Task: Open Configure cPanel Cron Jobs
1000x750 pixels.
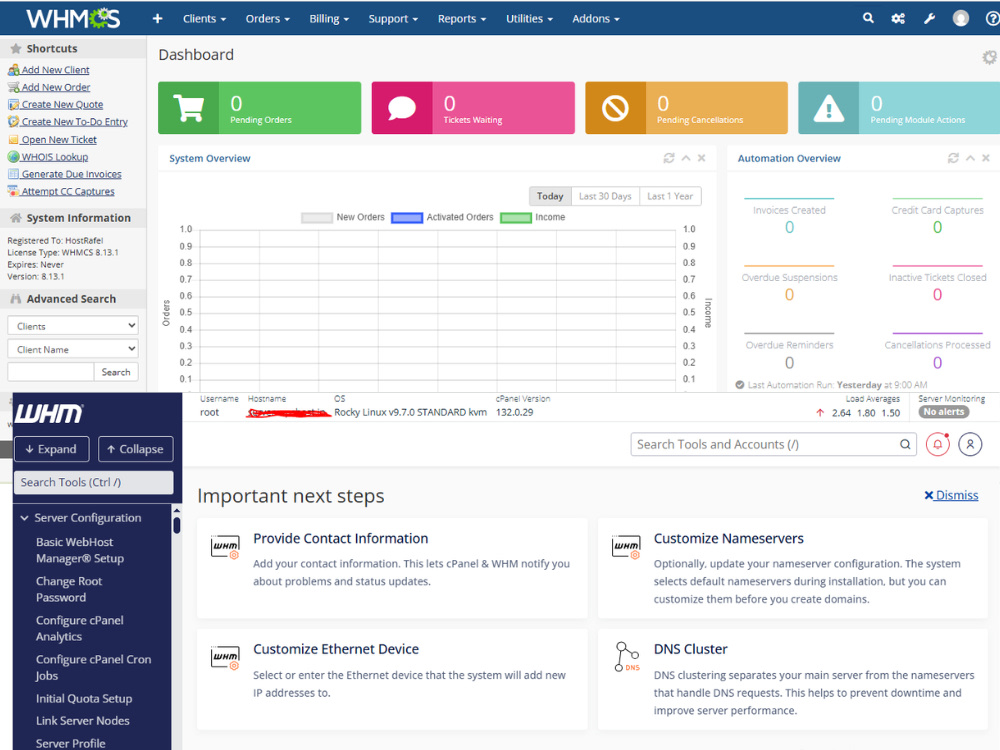Action: 94,668
